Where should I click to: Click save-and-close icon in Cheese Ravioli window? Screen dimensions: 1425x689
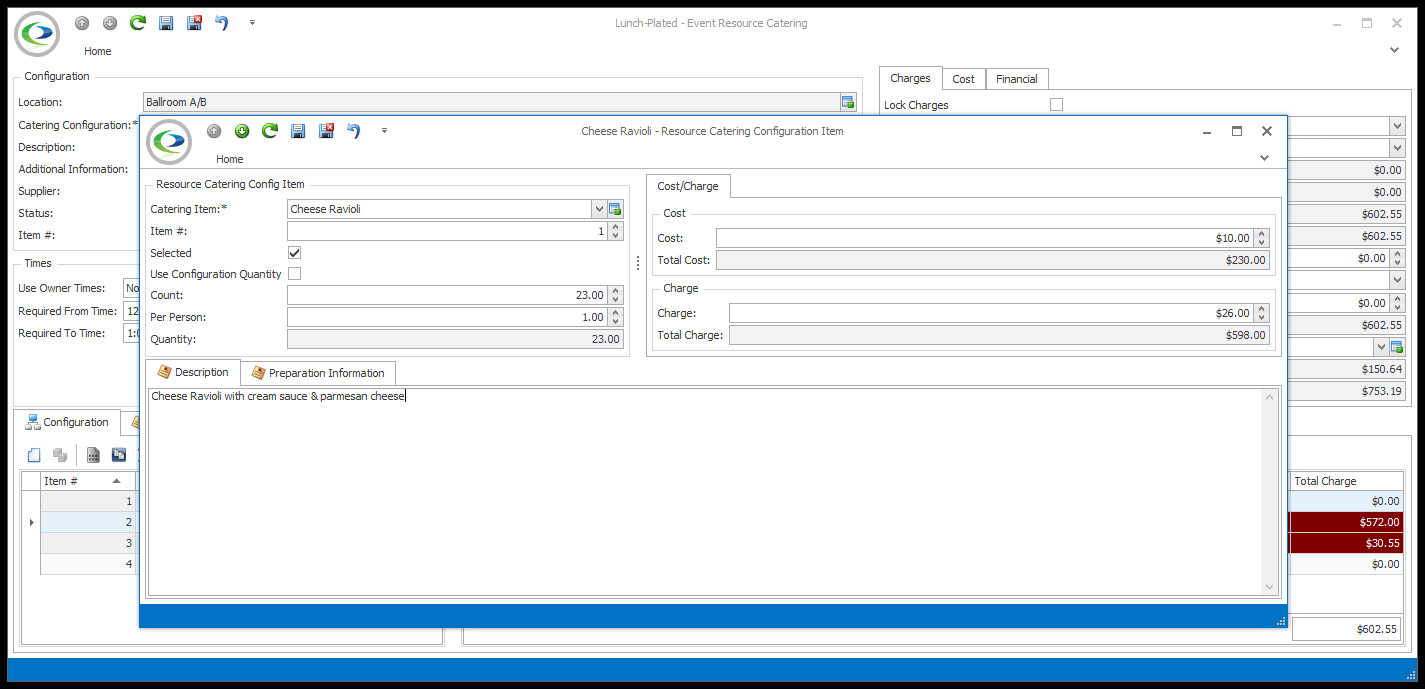326,131
